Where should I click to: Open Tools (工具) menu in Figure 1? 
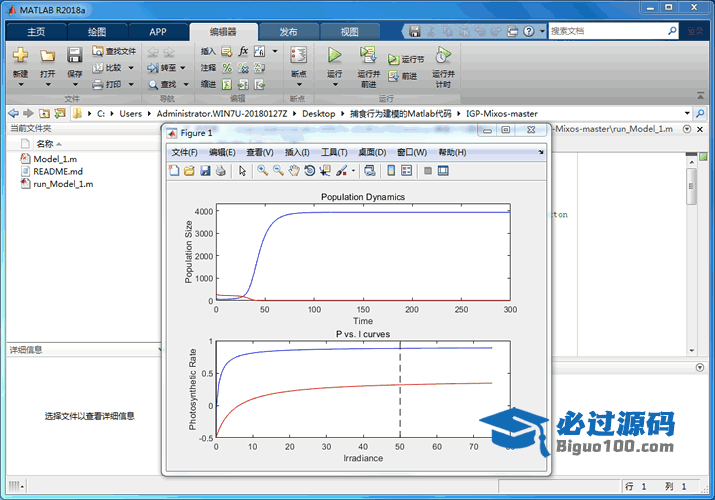point(334,152)
